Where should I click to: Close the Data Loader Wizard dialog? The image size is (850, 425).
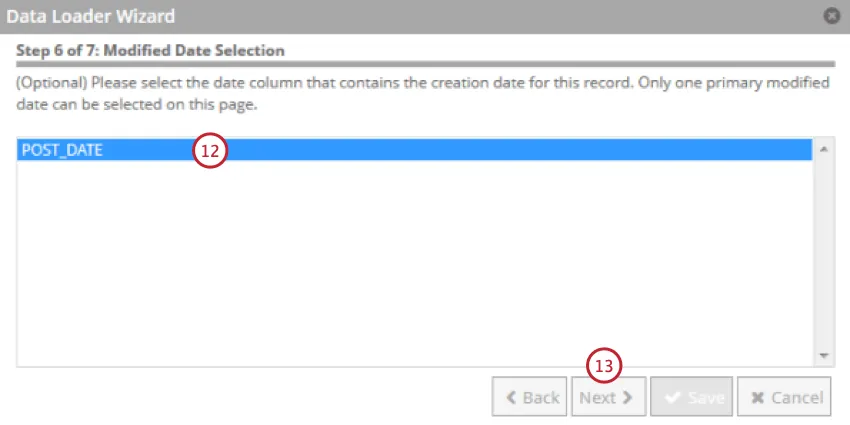tap(831, 16)
